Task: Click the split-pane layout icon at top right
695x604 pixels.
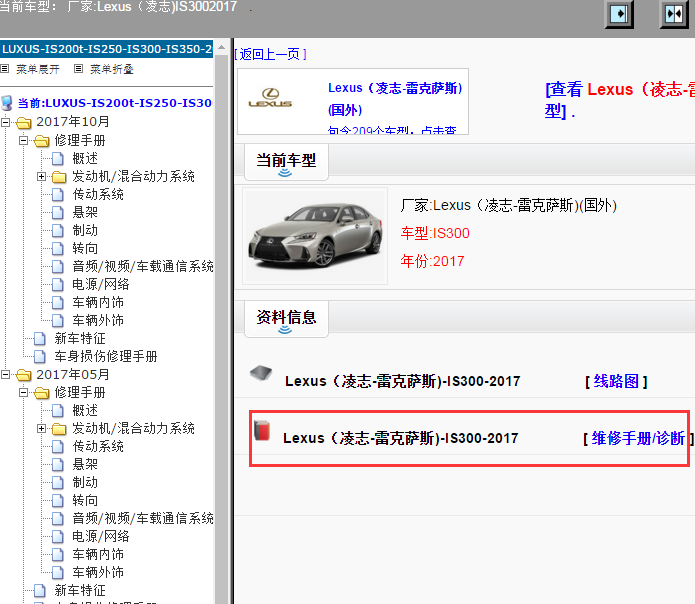Action: pyautogui.click(x=674, y=14)
